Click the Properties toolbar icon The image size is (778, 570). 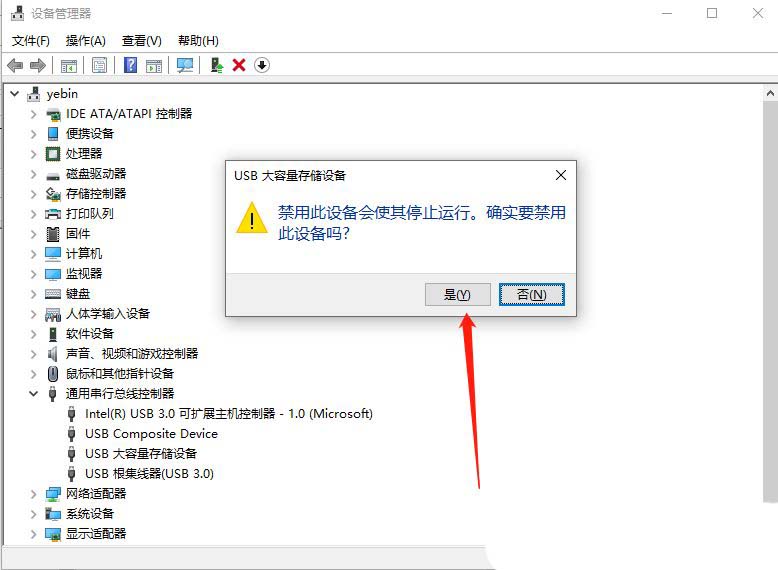(99, 65)
